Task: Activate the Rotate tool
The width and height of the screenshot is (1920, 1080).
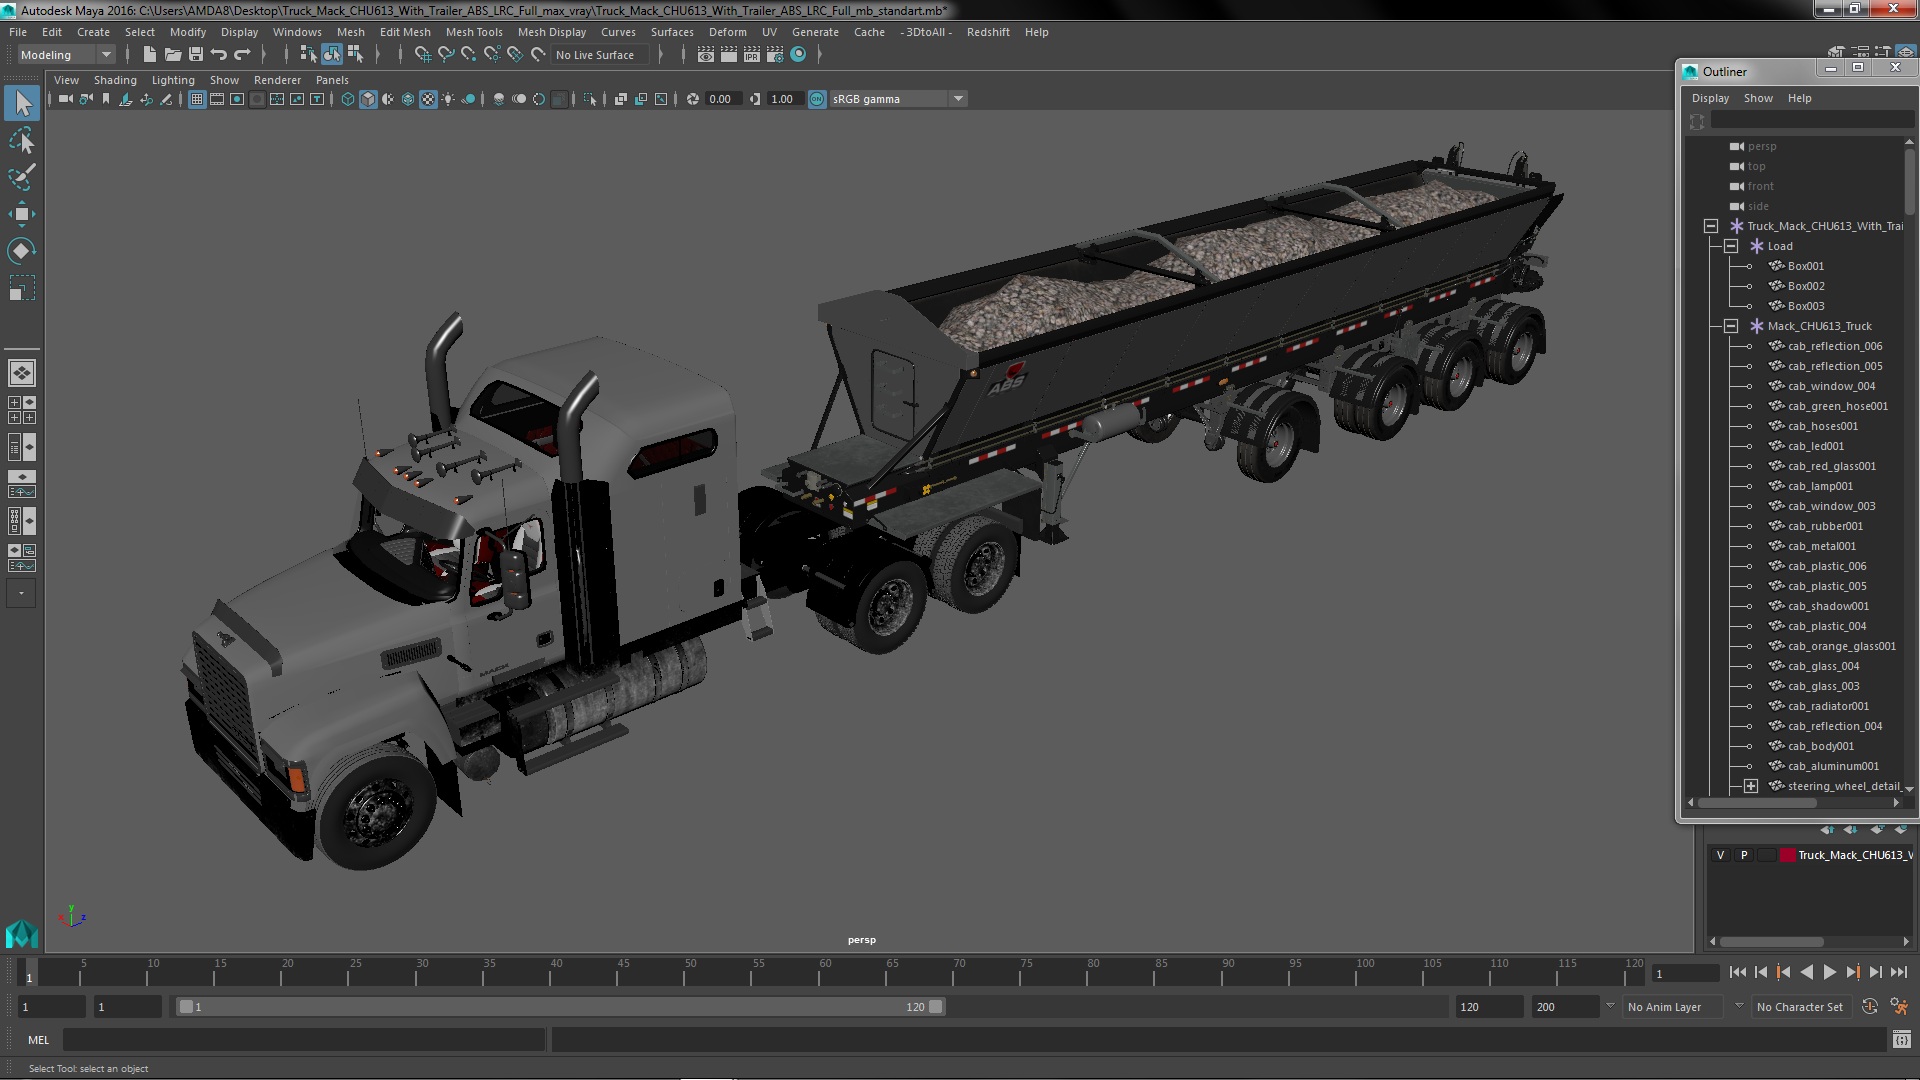Action: [22, 251]
